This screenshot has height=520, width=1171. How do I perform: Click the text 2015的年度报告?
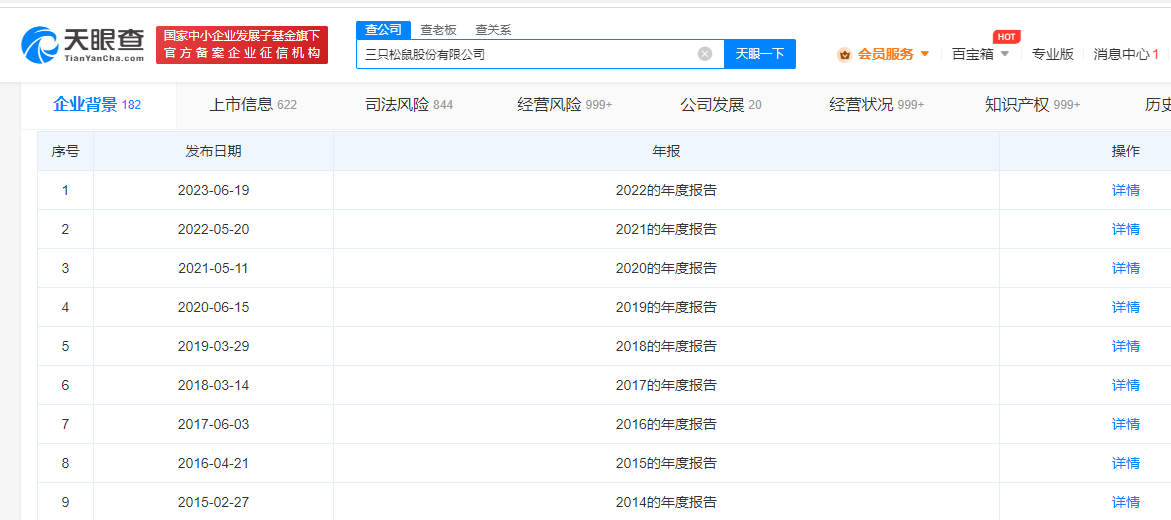coord(666,463)
